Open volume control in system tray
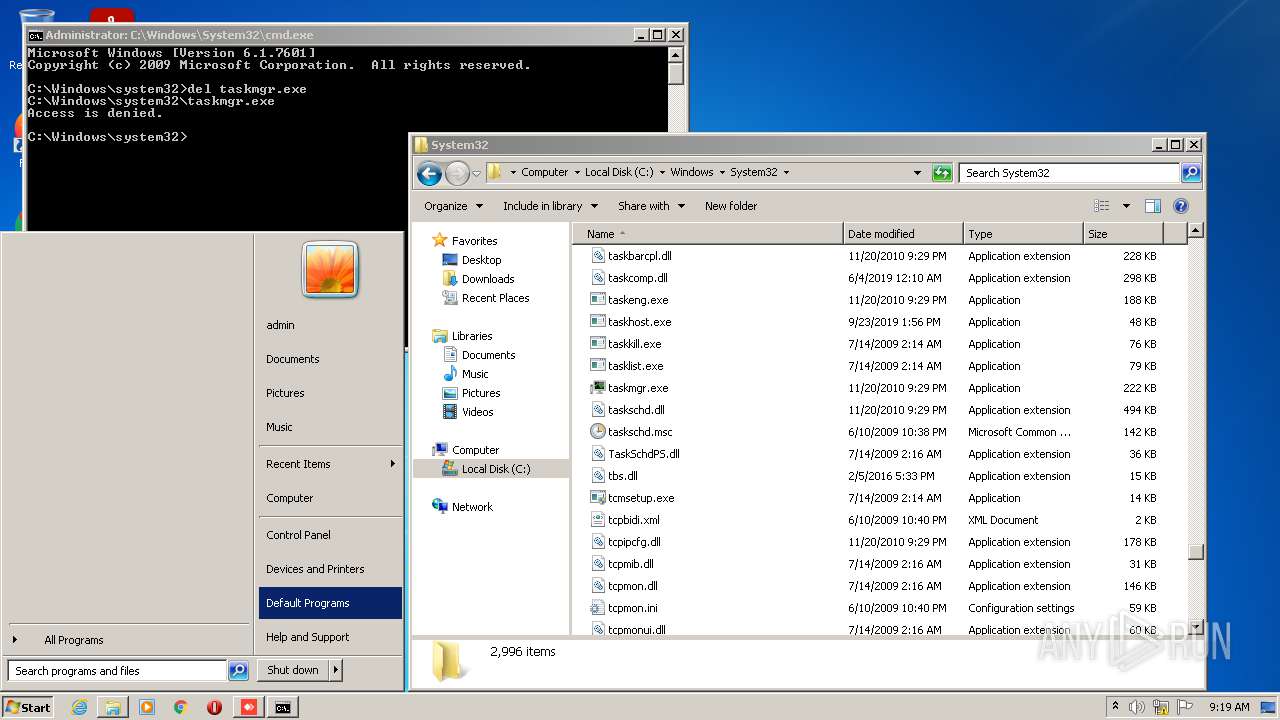This screenshot has height=720, width=1280. point(1137,707)
